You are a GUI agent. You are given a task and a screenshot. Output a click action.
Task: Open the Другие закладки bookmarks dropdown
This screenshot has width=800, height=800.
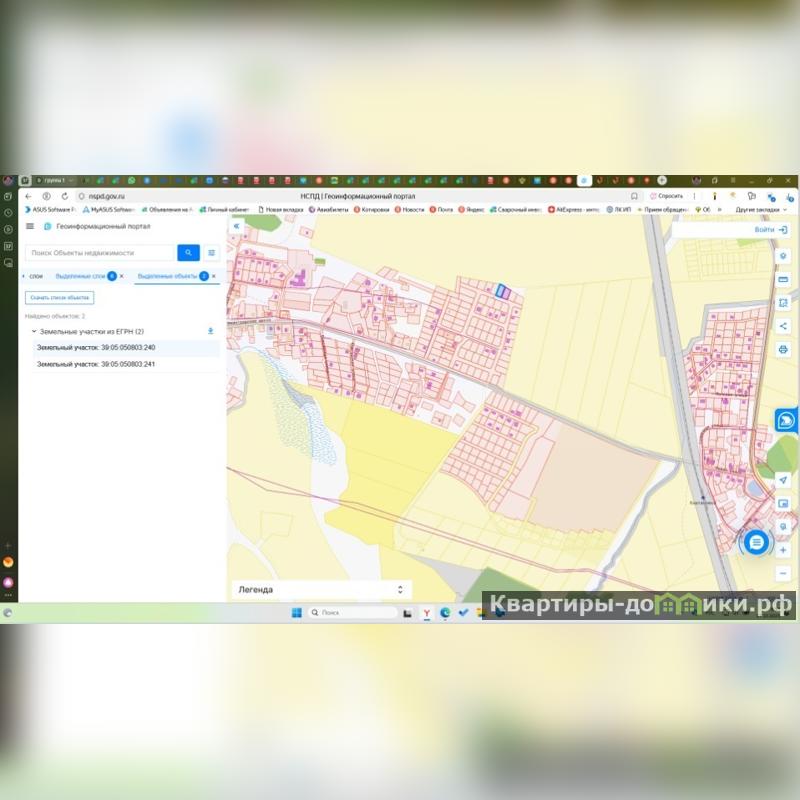pos(762,210)
